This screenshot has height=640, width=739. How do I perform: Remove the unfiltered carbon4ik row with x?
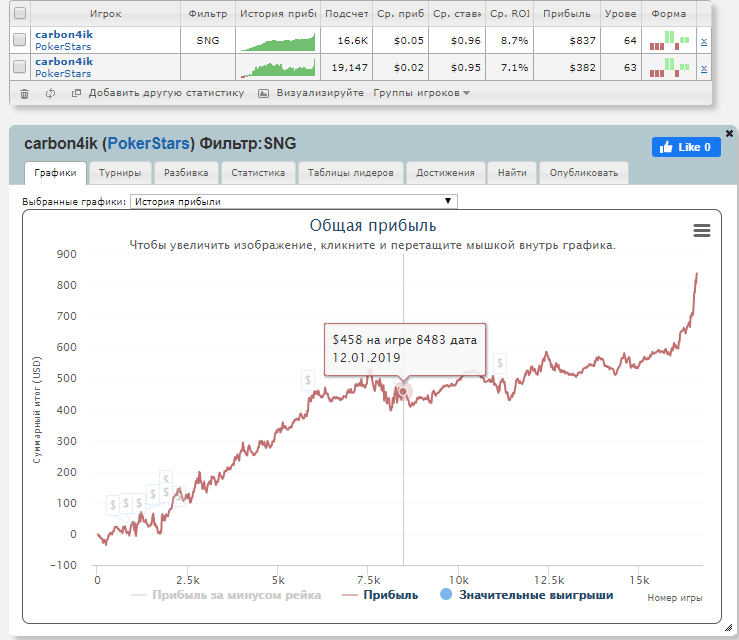pyautogui.click(x=704, y=69)
